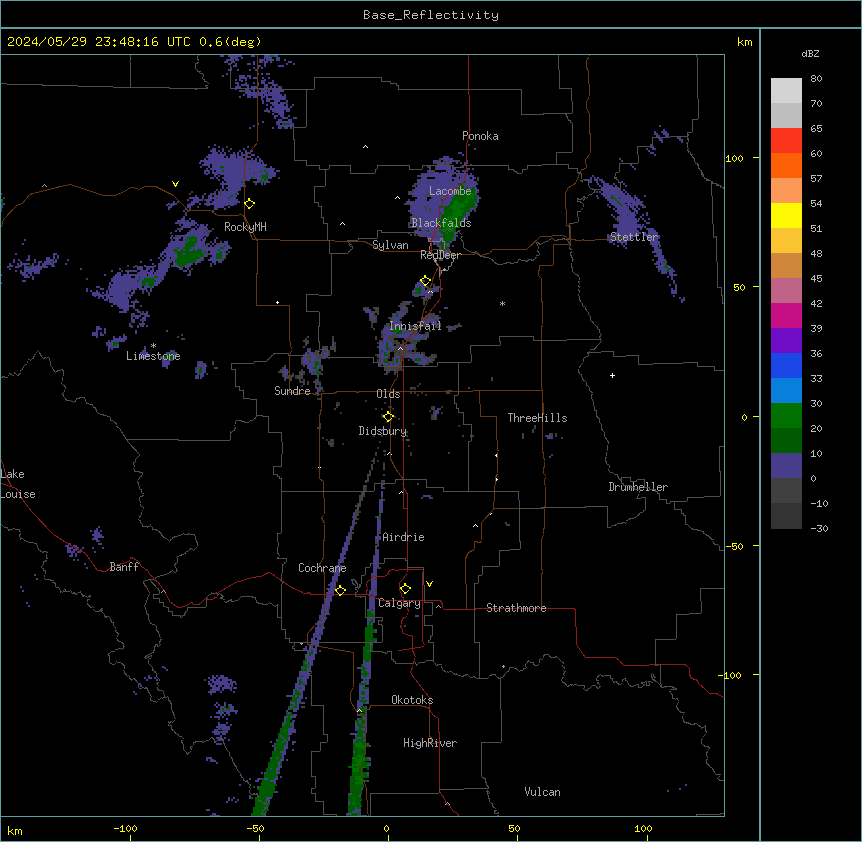Click the Ponoka city label
This screenshot has width=862, height=842.
480,136
